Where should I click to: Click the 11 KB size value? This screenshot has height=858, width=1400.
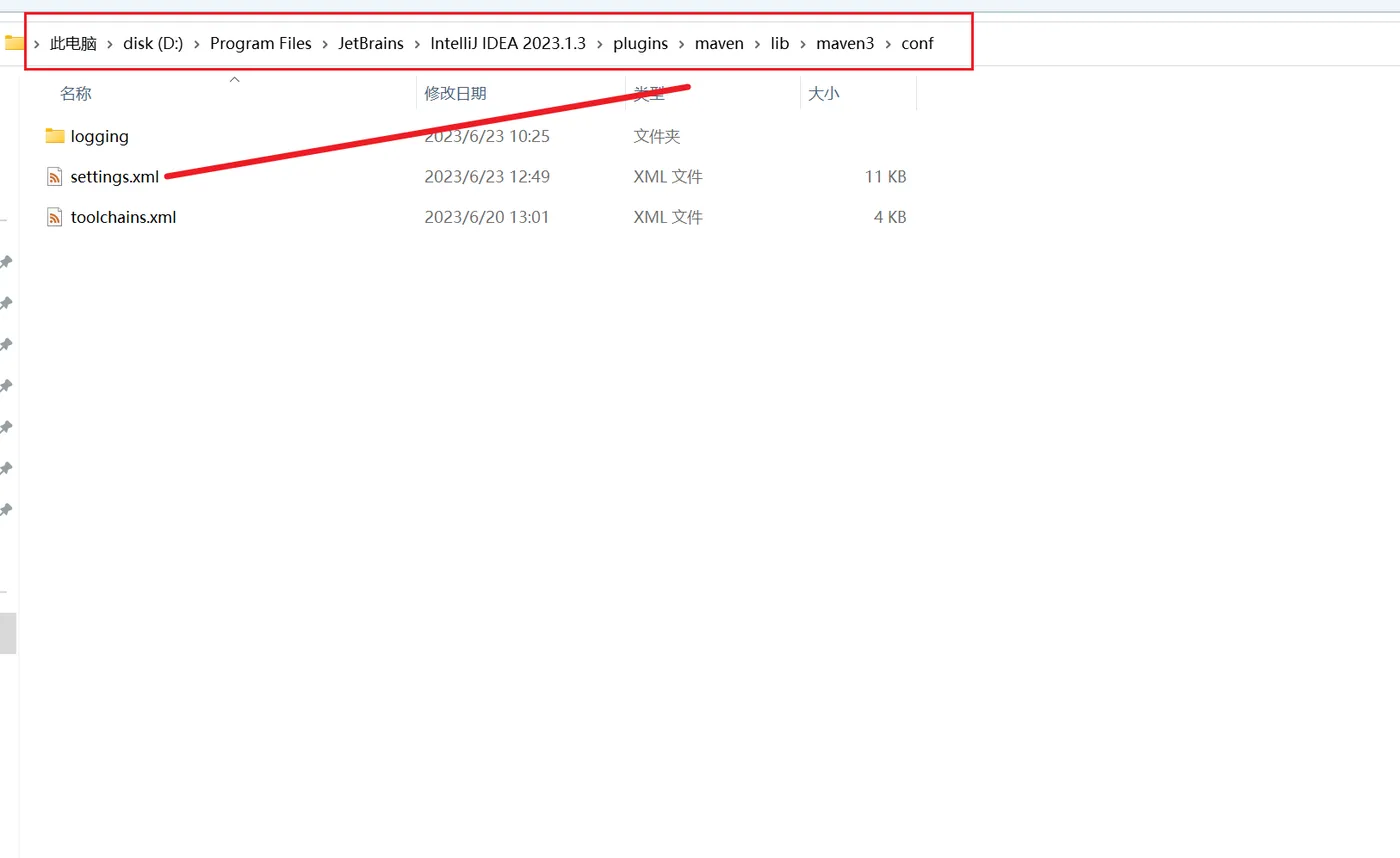click(x=885, y=177)
